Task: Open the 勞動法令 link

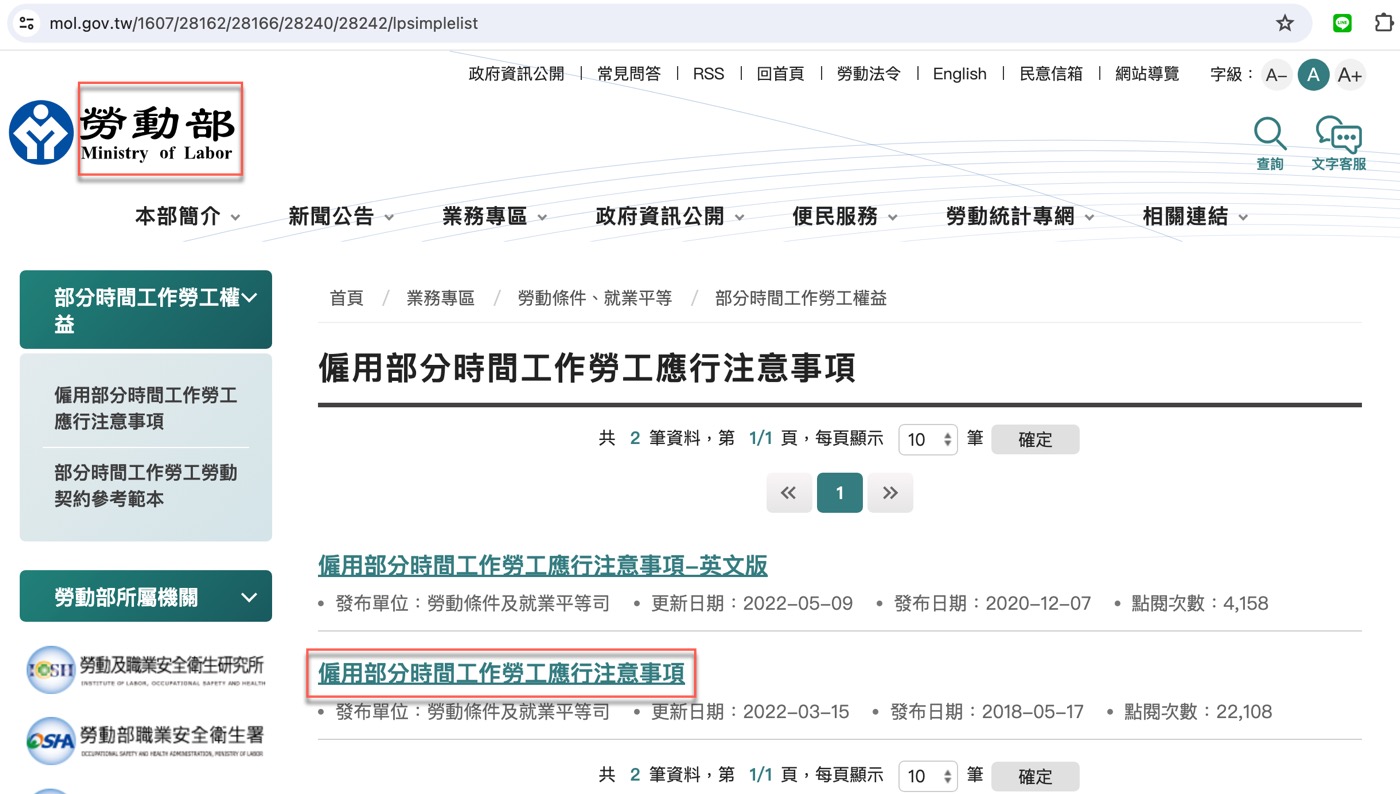Action: [869, 74]
